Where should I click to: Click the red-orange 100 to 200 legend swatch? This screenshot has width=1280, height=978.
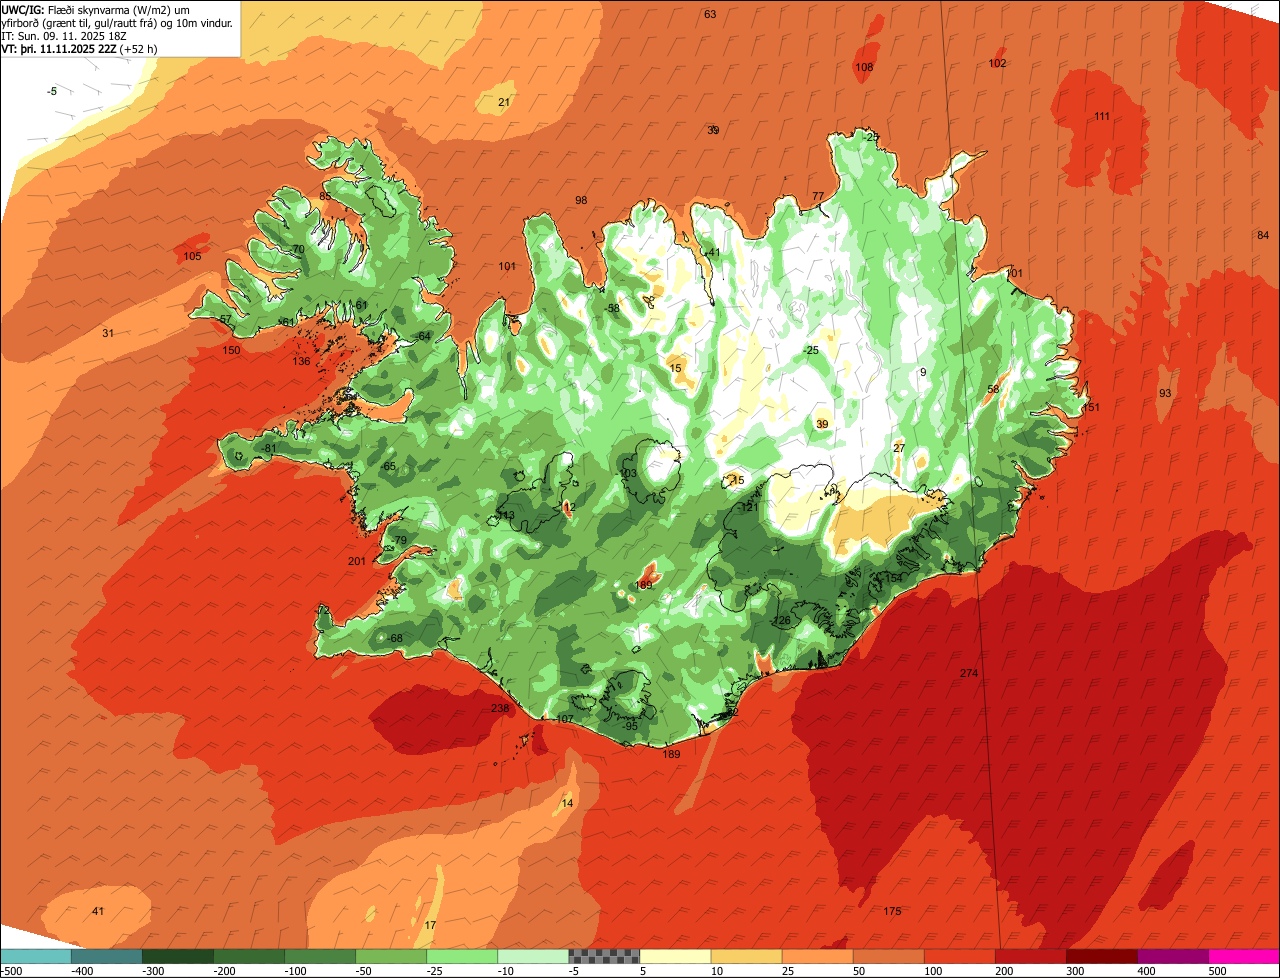(x=959, y=955)
